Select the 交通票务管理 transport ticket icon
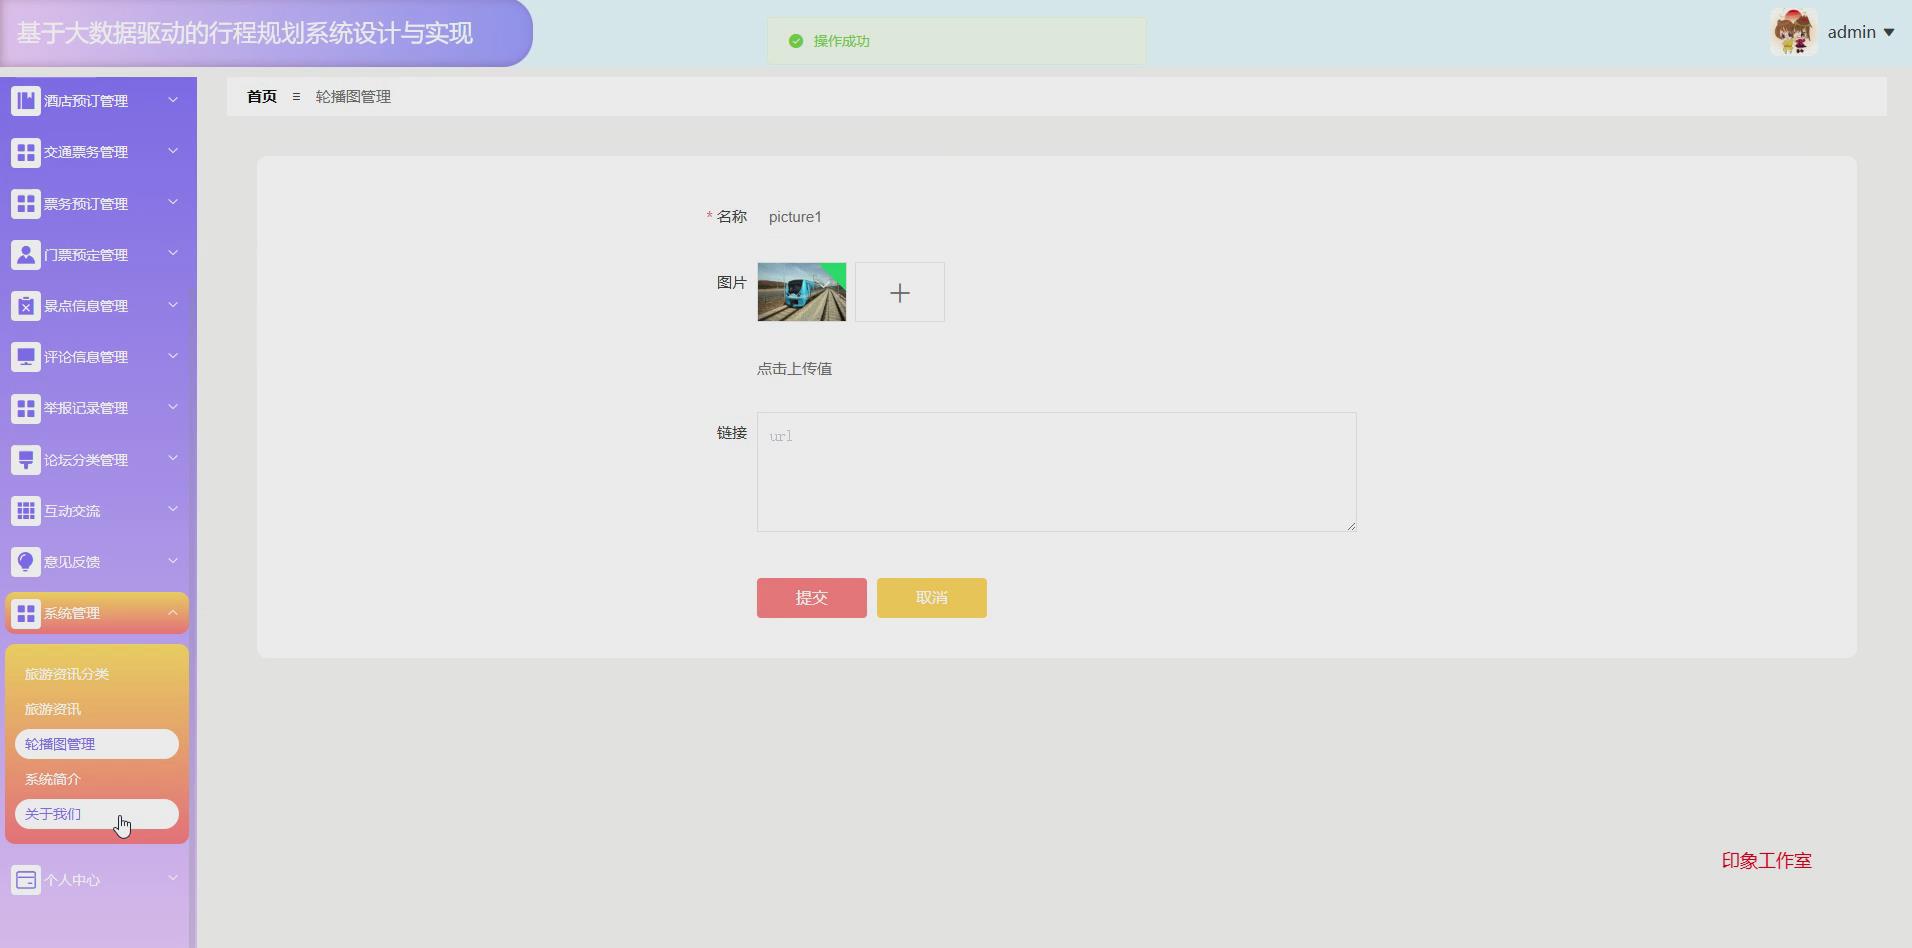 25,152
